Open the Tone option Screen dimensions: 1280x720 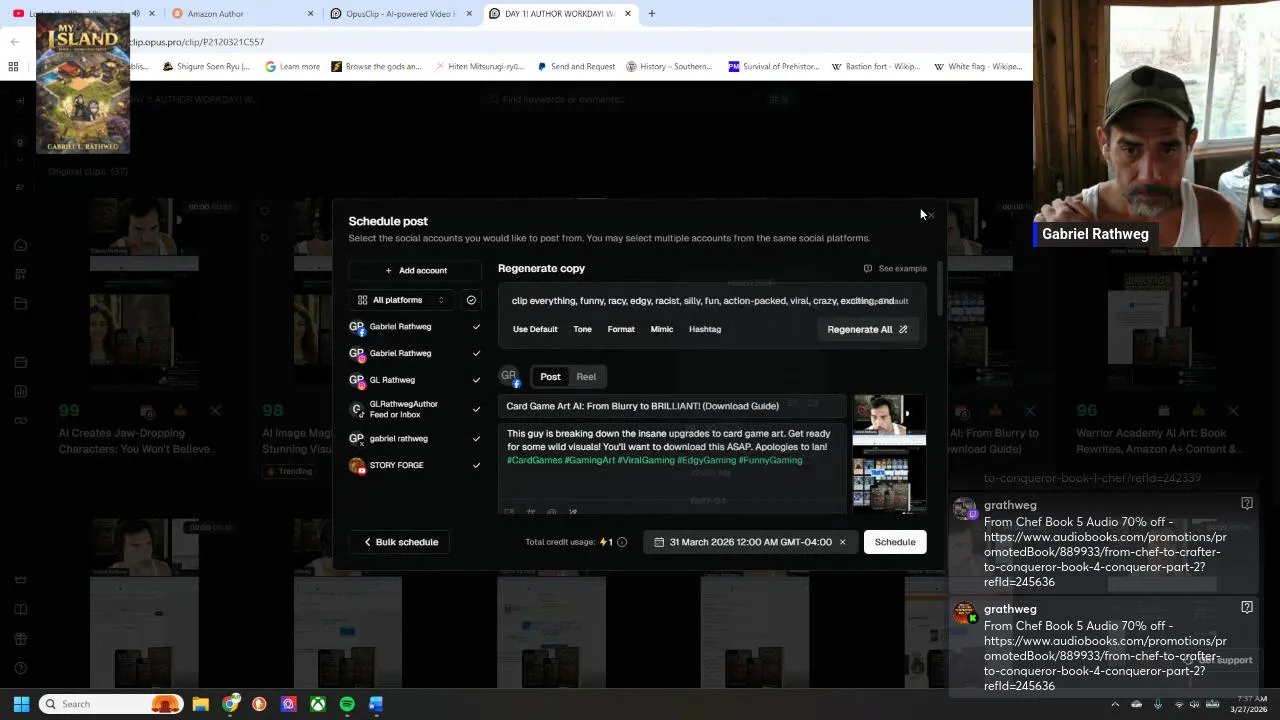(582, 329)
